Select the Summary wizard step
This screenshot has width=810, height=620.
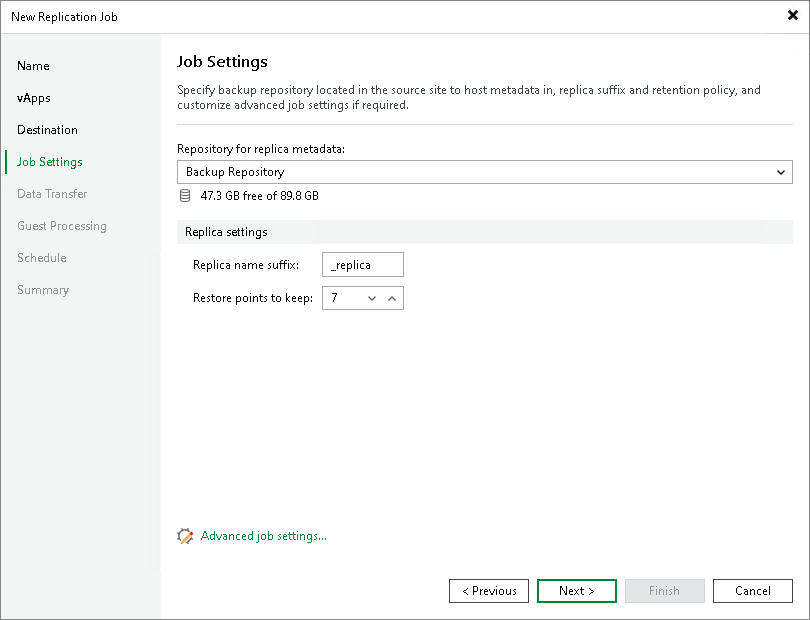[43, 290]
